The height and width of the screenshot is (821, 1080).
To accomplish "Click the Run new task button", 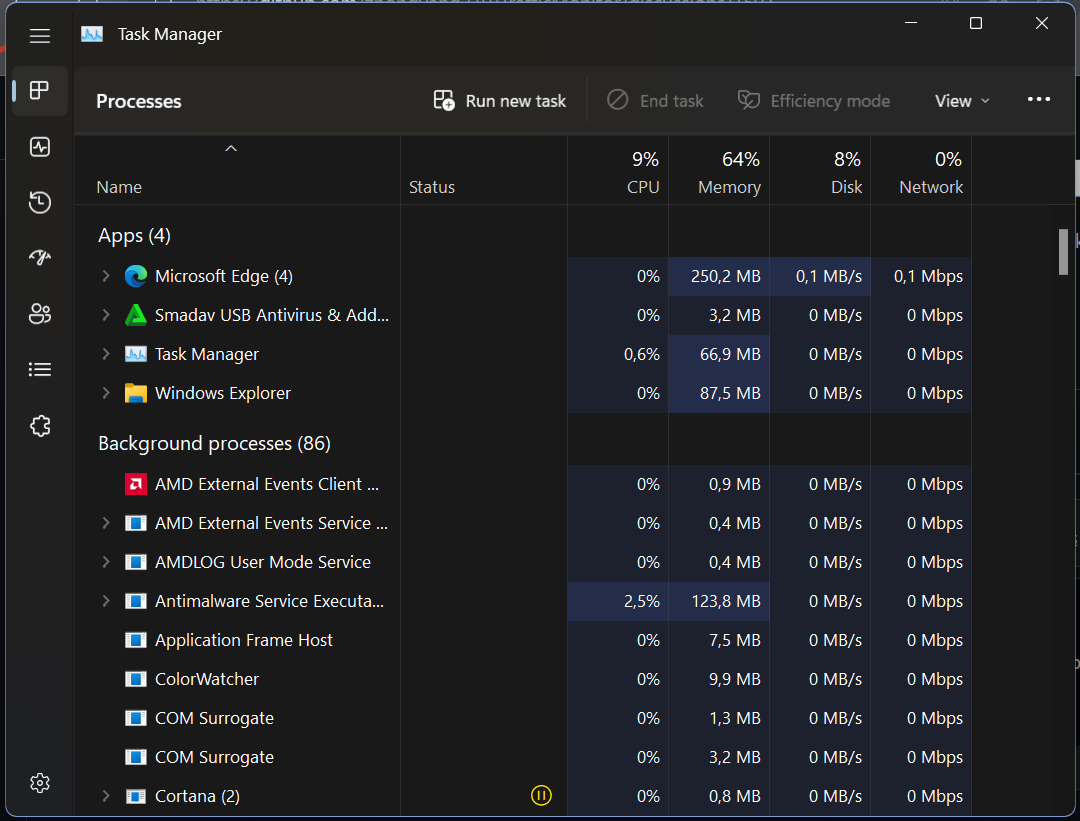I will pyautogui.click(x=499, y=100).
